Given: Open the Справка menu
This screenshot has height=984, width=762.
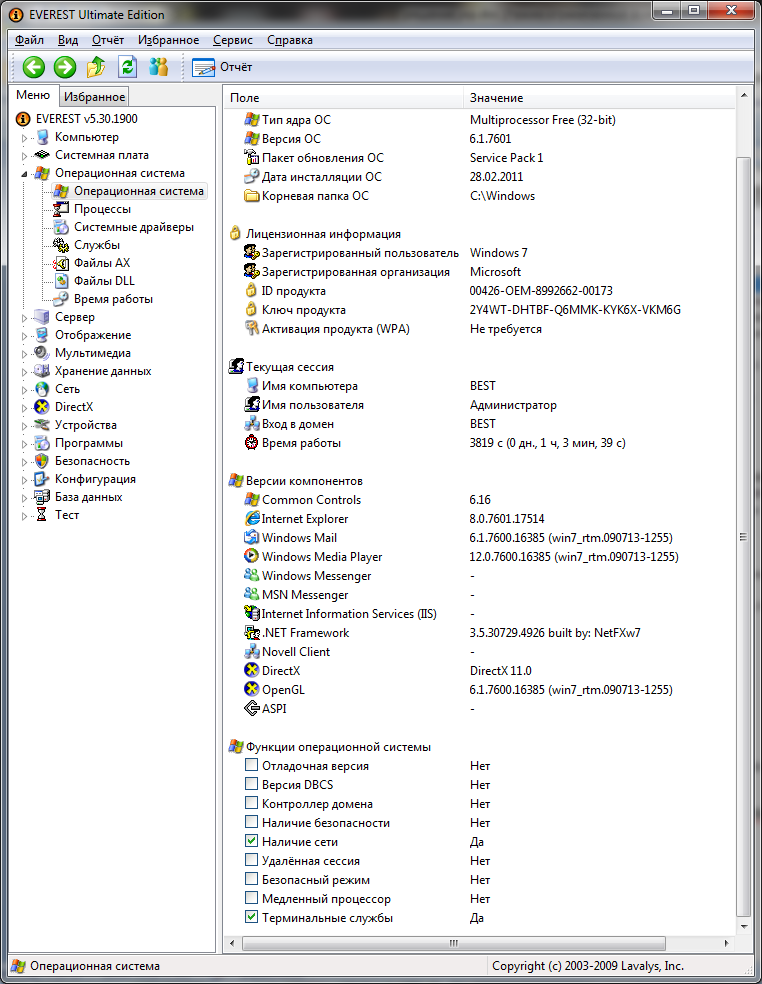Looking at the screenshot, I should 290,40.
